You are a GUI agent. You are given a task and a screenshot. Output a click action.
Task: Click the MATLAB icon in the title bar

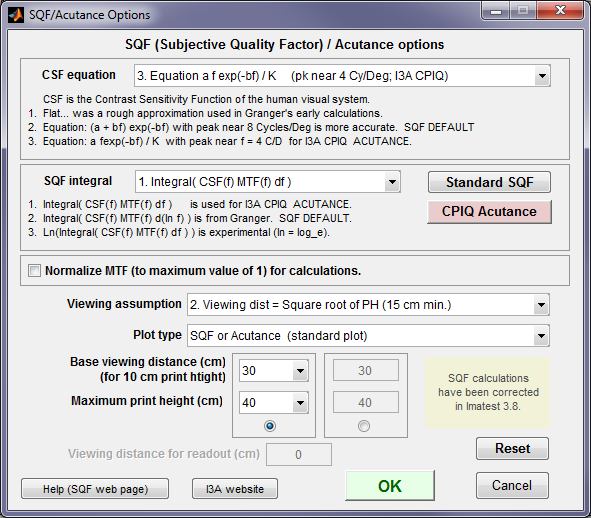tap(16, 15)
